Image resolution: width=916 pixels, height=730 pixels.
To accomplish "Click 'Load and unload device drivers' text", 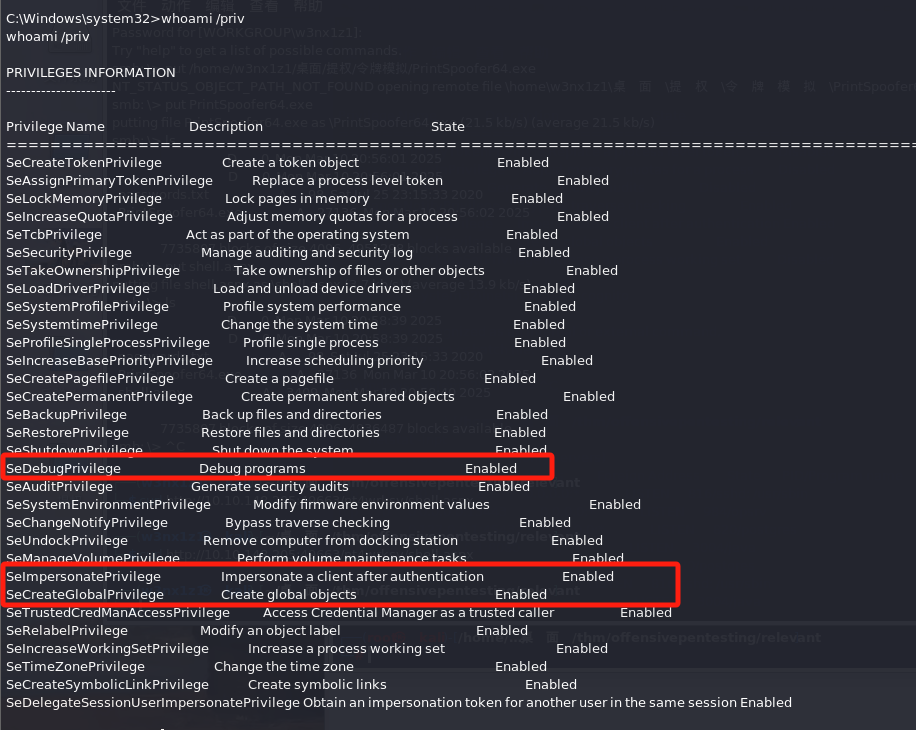I will (313, 289).
